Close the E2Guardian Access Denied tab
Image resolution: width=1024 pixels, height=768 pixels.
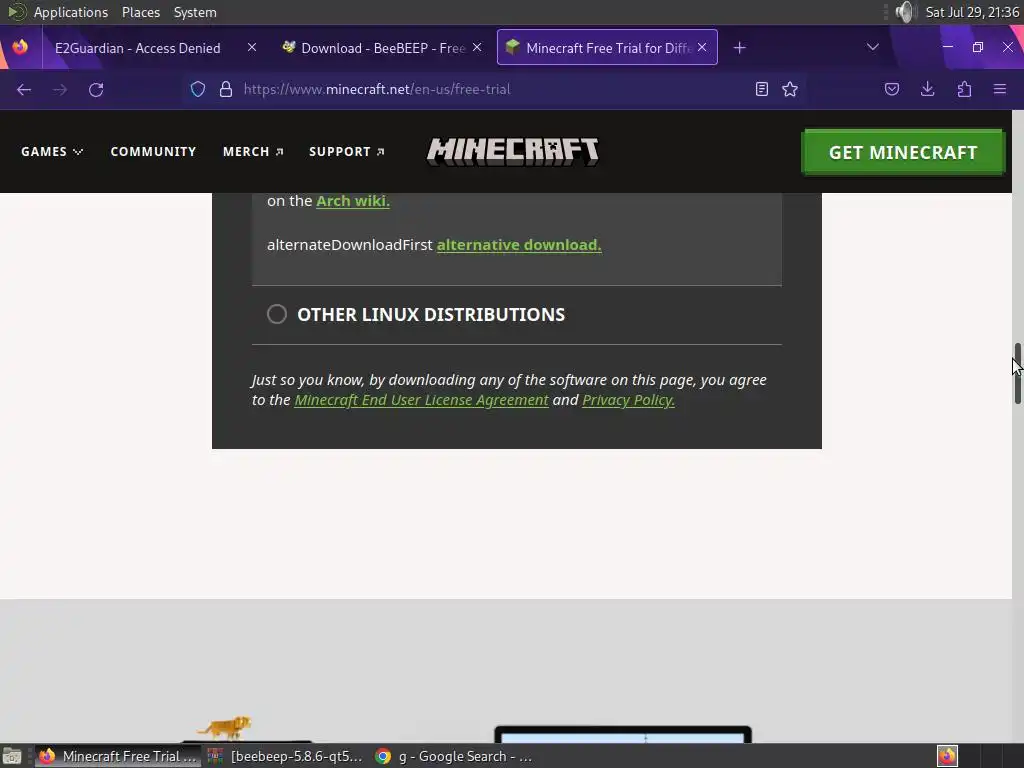click(252, 48)
